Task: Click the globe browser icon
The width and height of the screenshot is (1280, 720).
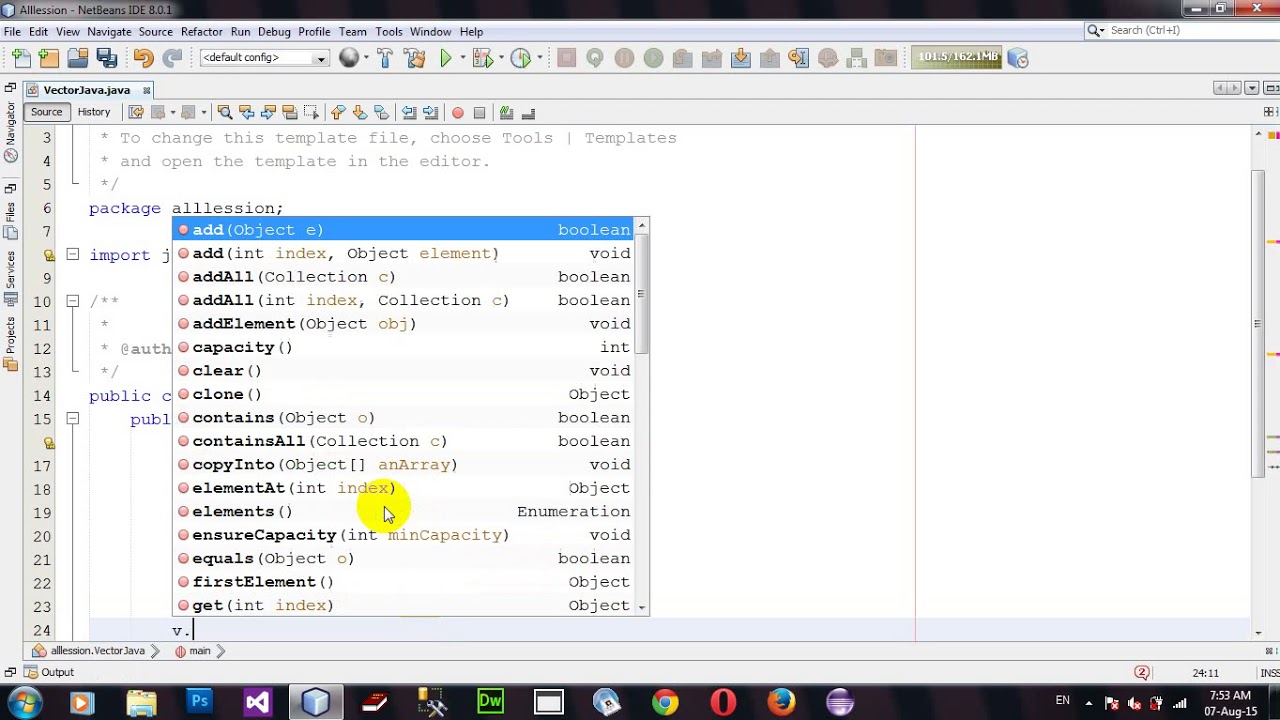Action: (x=348, y=58)
